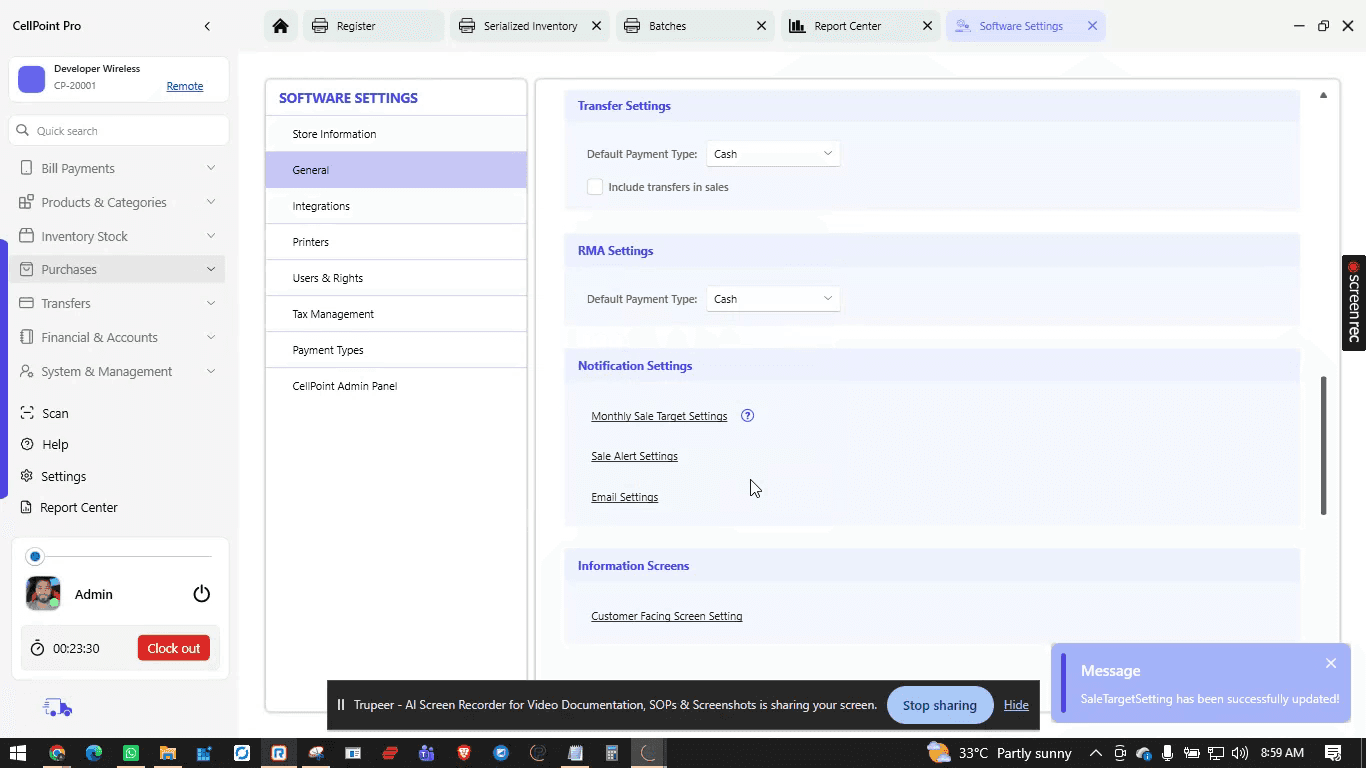
Task: Open Google Chrome from the taskbar
Action: point(57,753)
